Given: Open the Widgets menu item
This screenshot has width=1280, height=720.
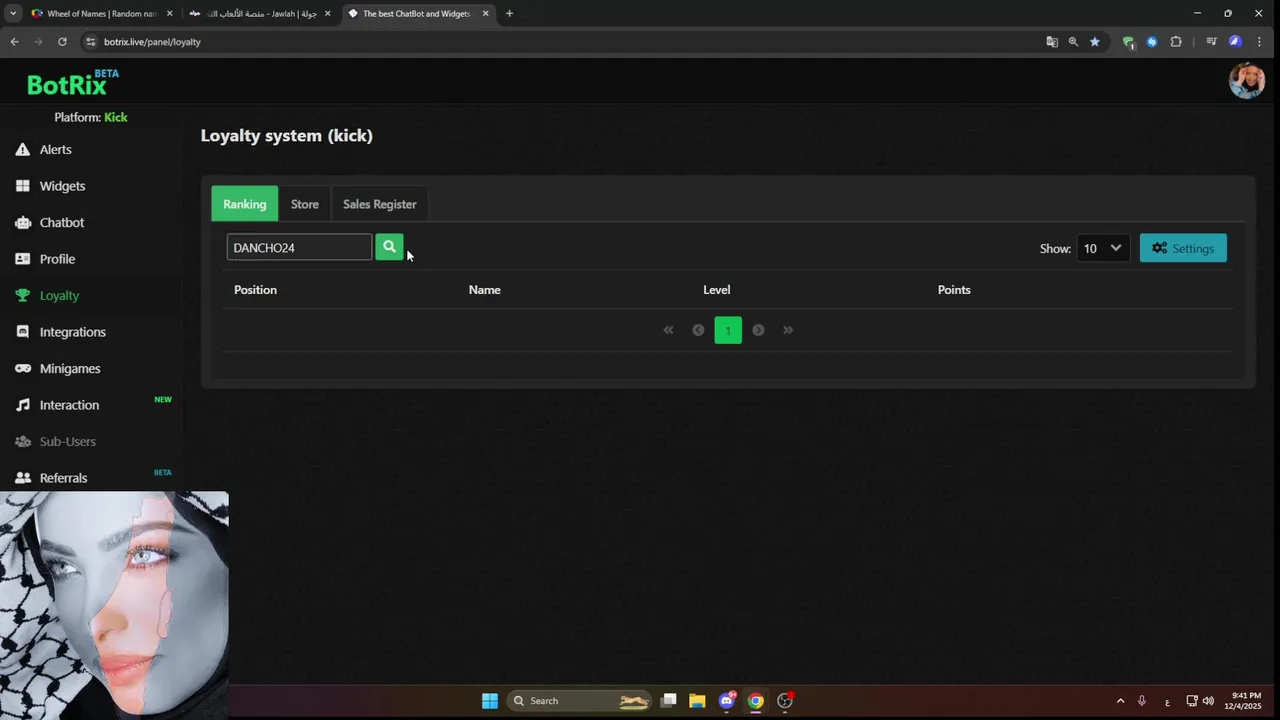Looking at the screenshot, I should (62, 186).
